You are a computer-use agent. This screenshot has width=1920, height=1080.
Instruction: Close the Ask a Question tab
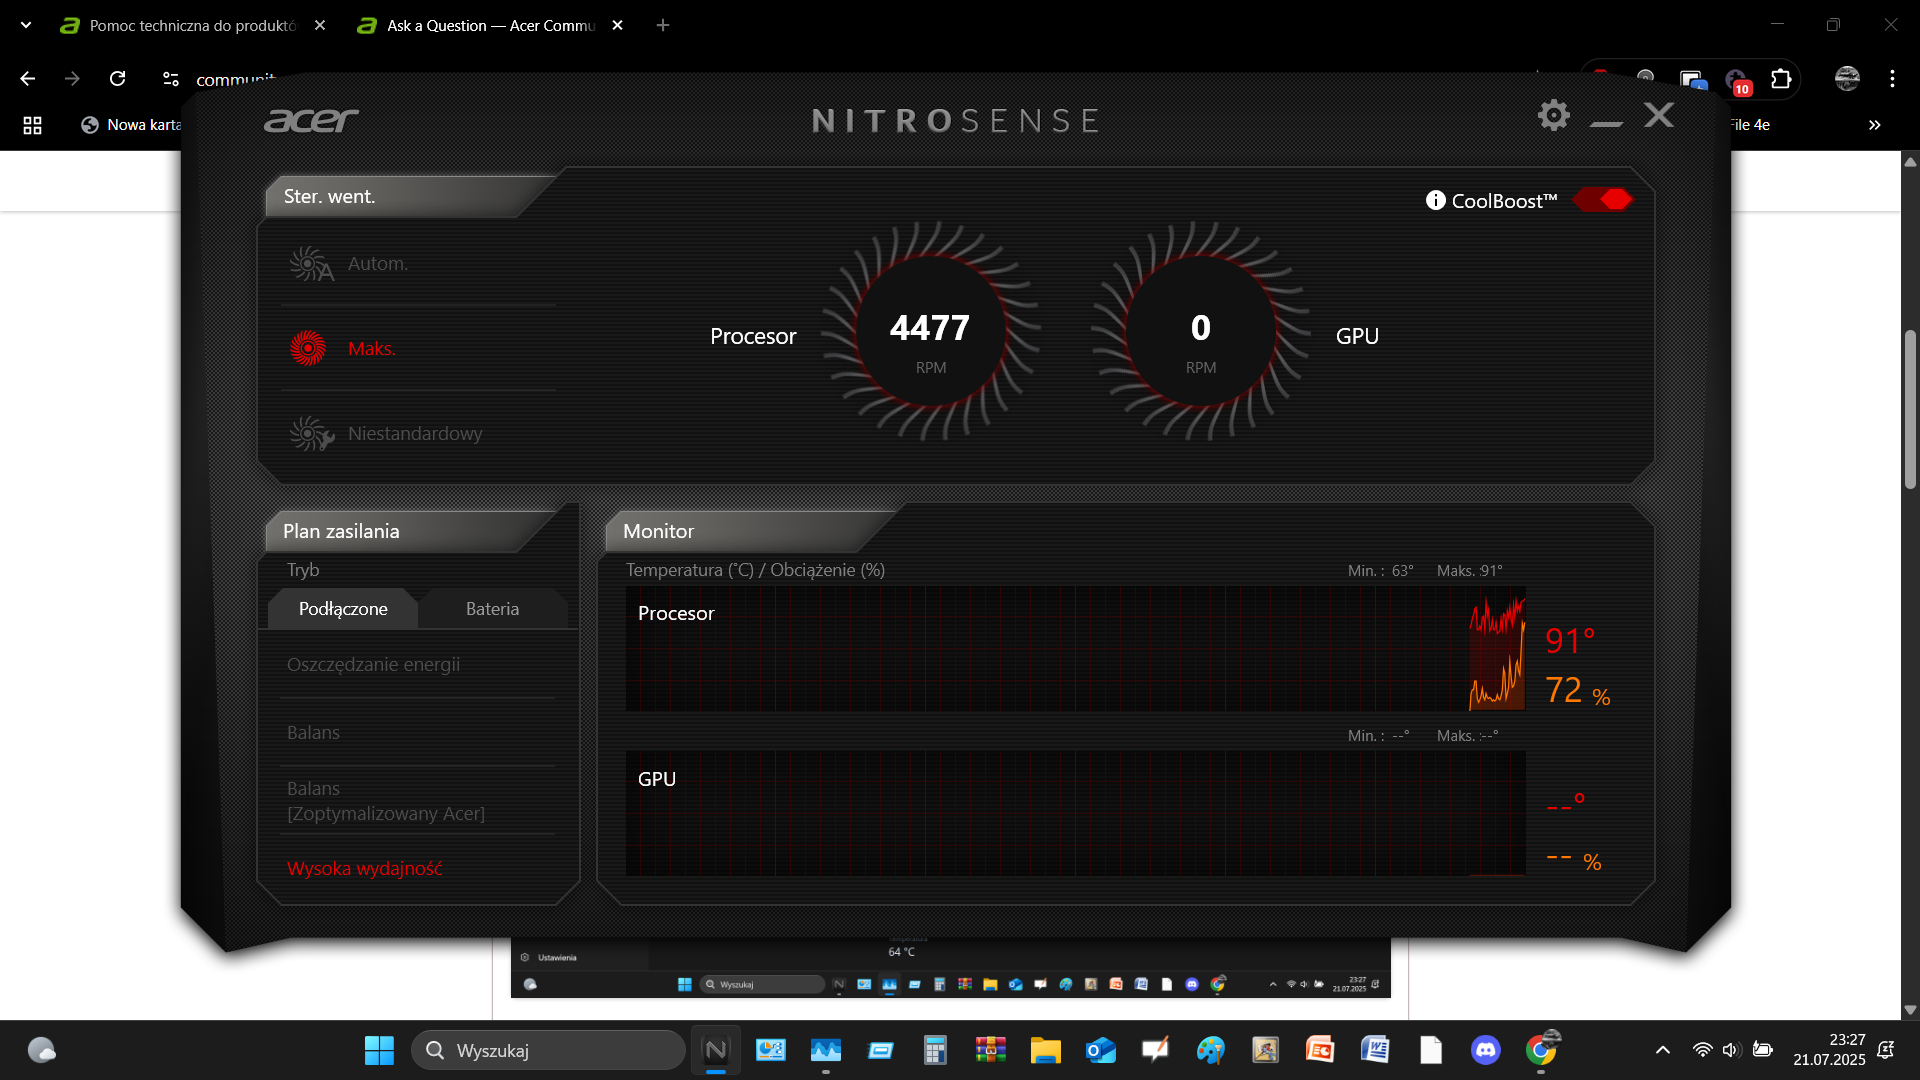point(617,25)
